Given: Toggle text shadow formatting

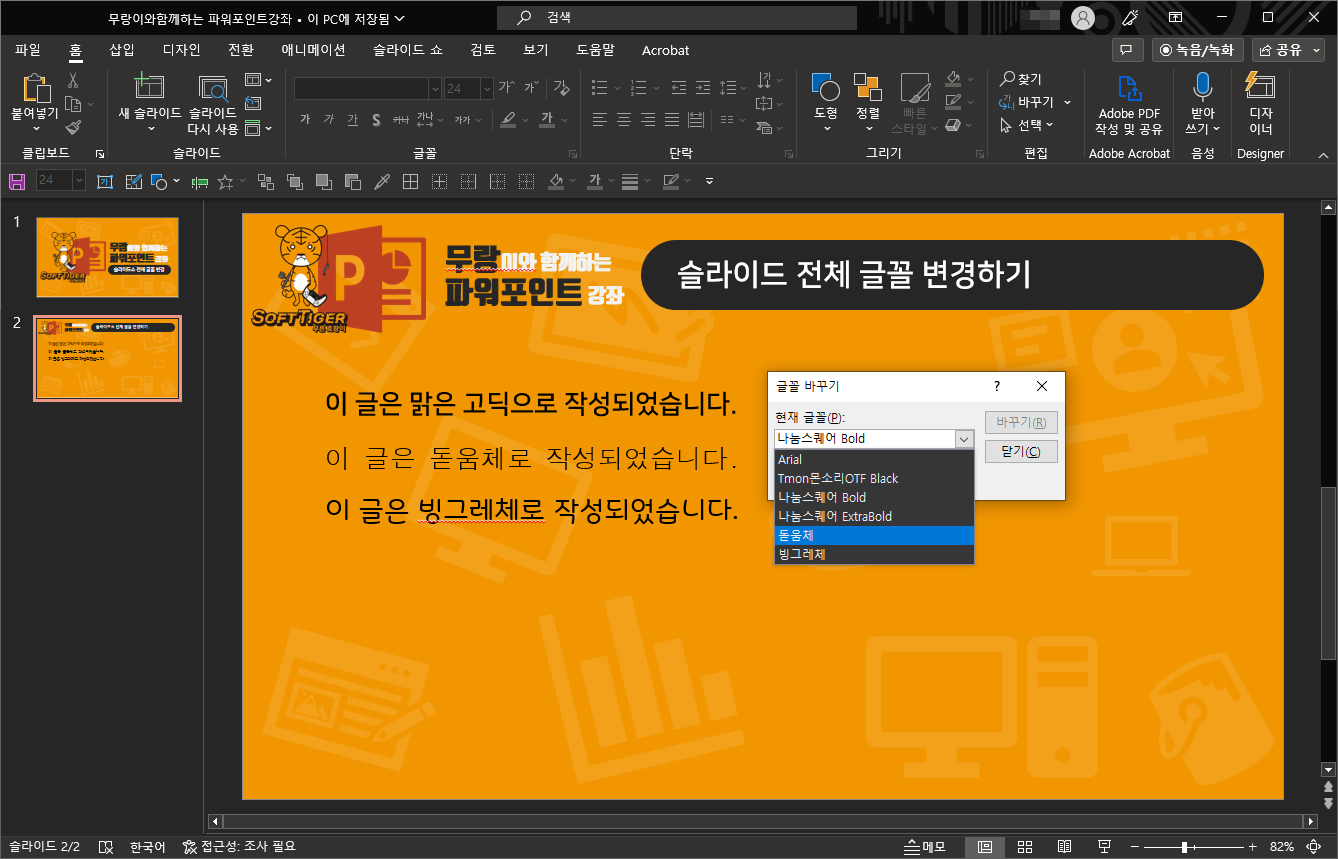Looking at the screenshot, I should [x=376, y=119].
